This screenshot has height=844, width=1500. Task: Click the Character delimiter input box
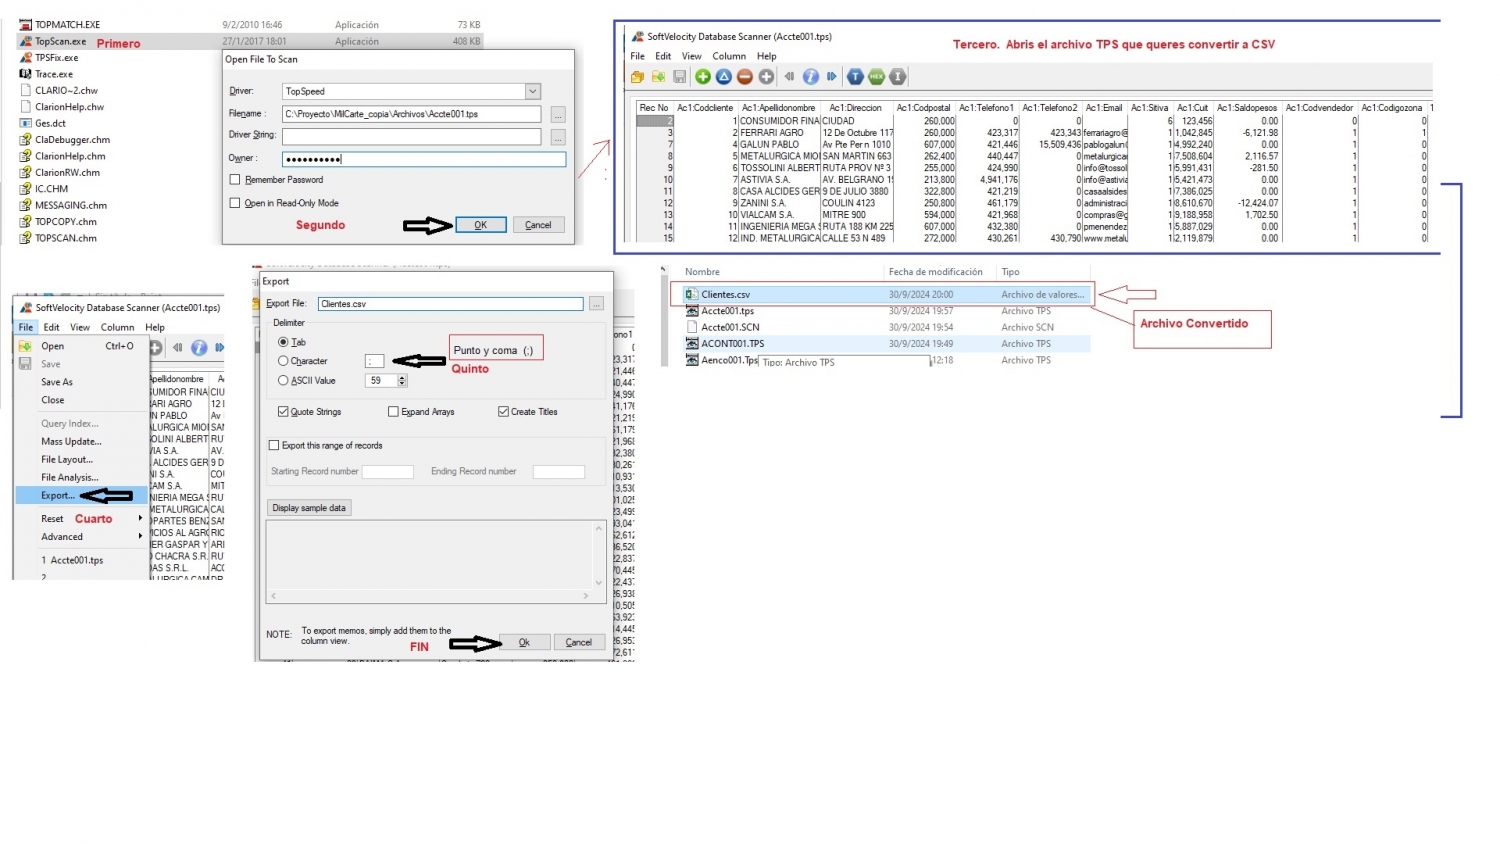click(x=375, y=361)
